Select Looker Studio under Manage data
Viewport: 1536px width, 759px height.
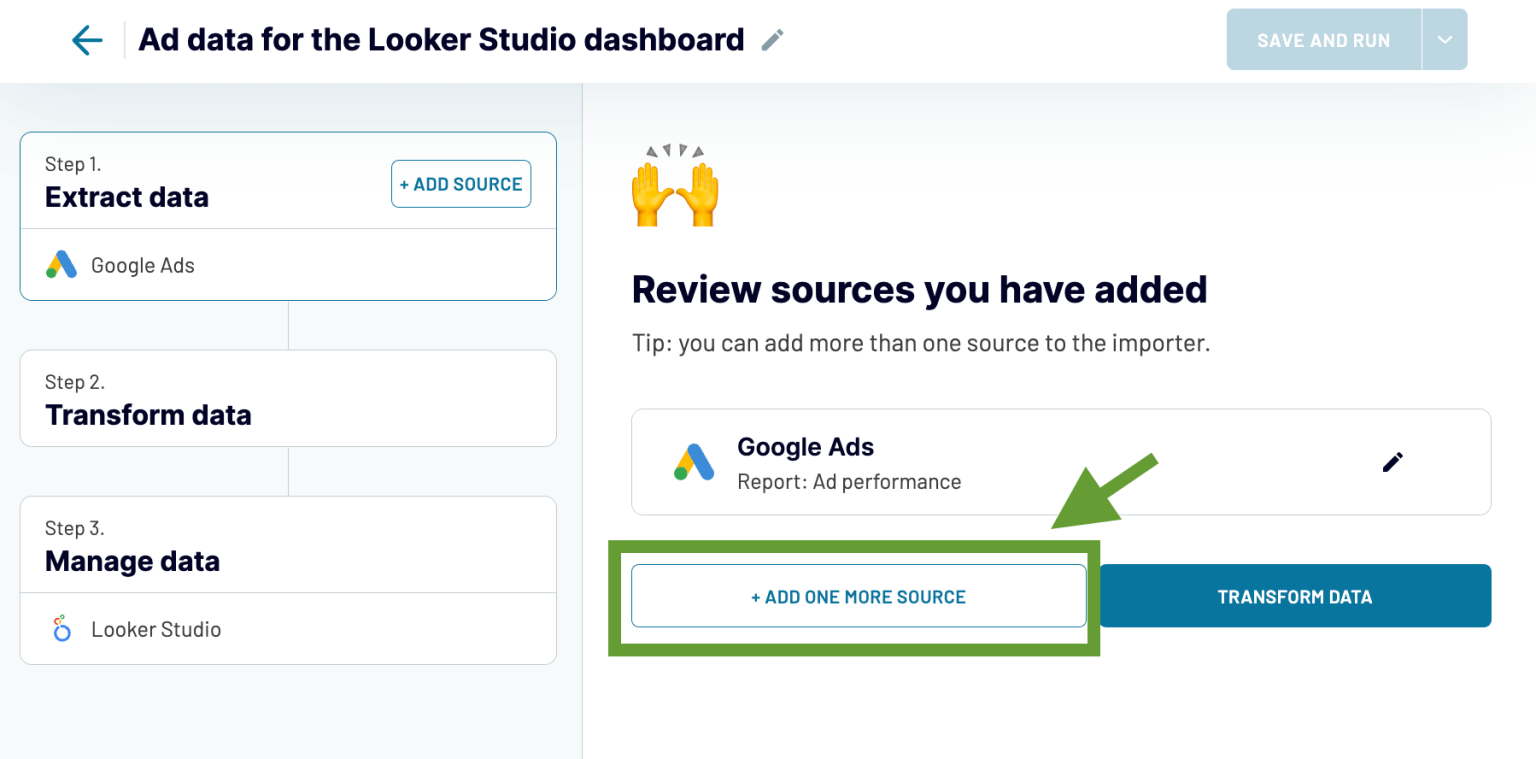pyautogui.click(x=156, y=629)
